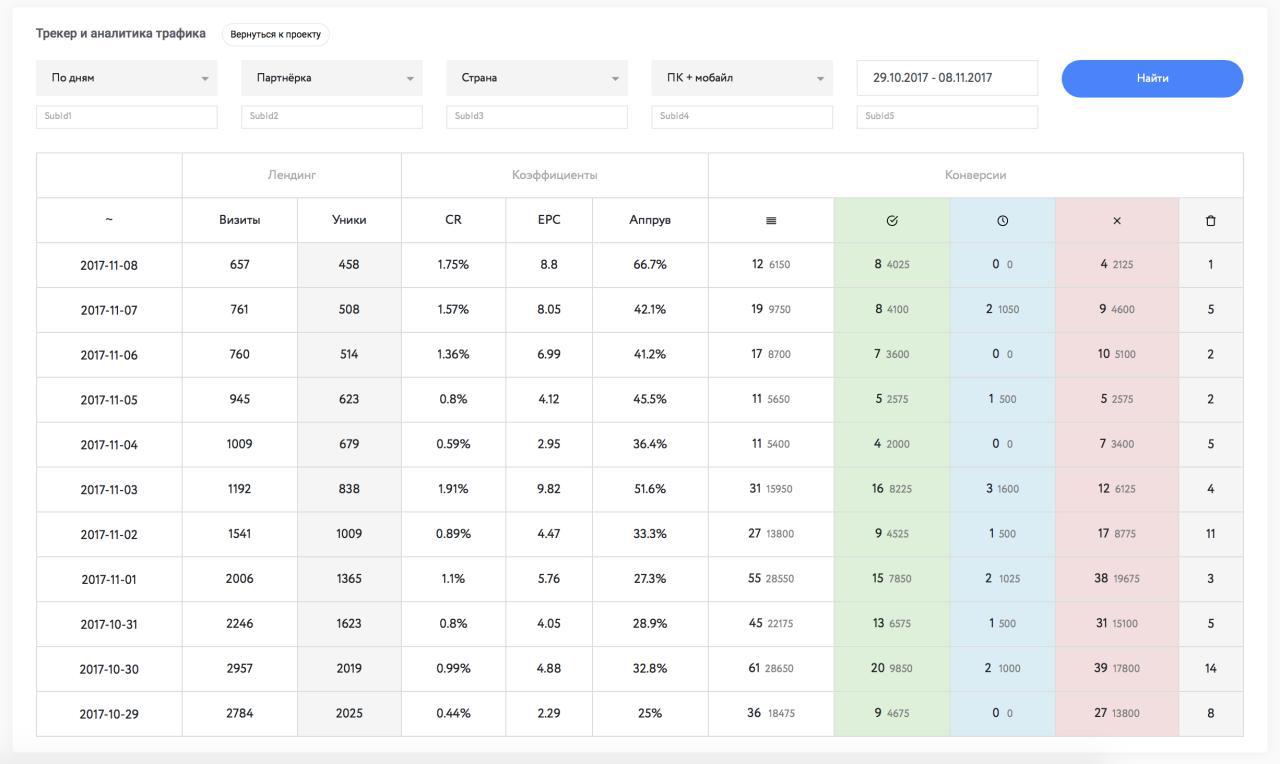Click the CR column header
The width and height of the screenshot is (1280, 764).
(453, 220)
